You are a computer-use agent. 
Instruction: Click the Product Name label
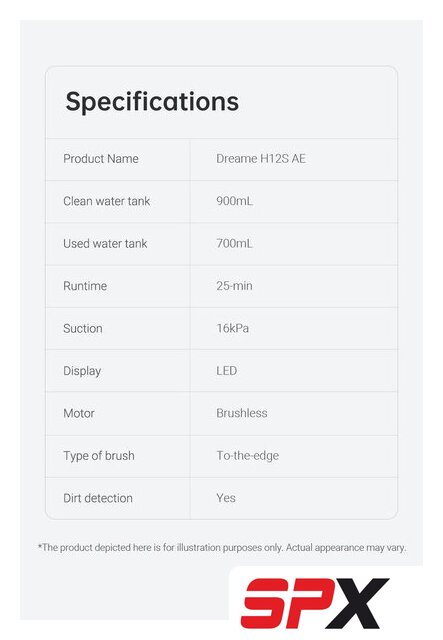(x=101, y=158)
